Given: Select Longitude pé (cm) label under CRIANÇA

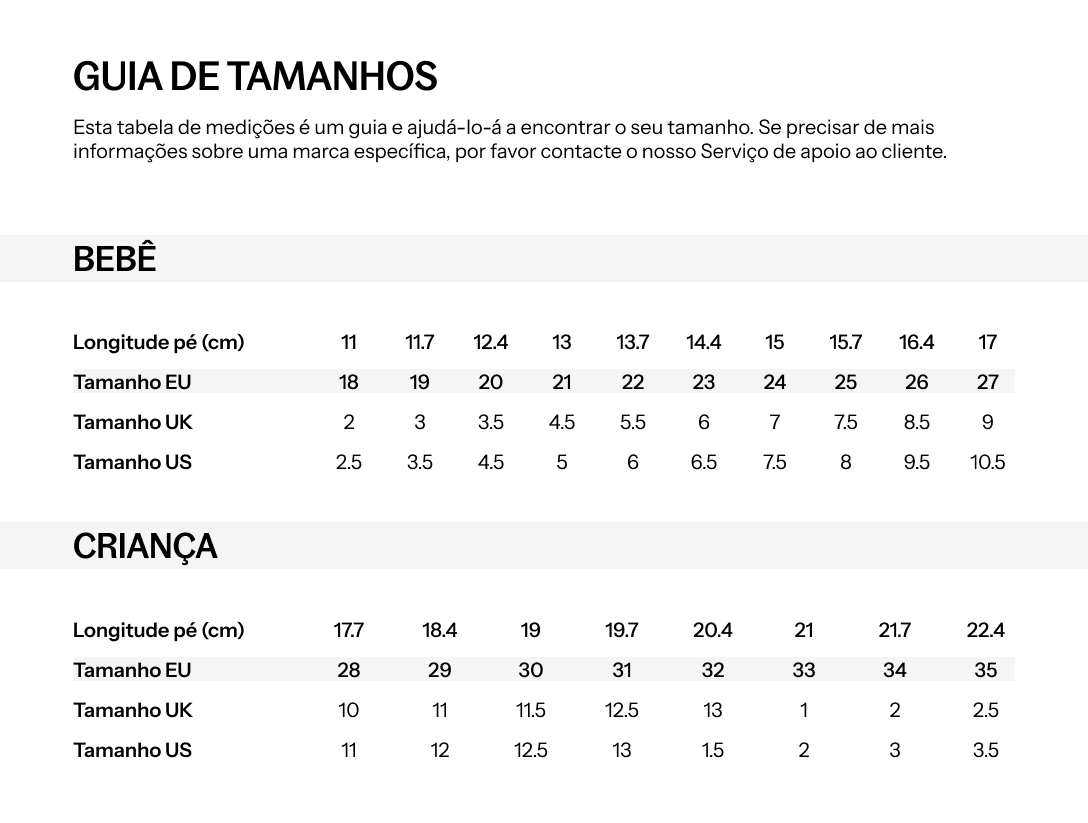Looking at the screenshot, I should tap(159, 630).
